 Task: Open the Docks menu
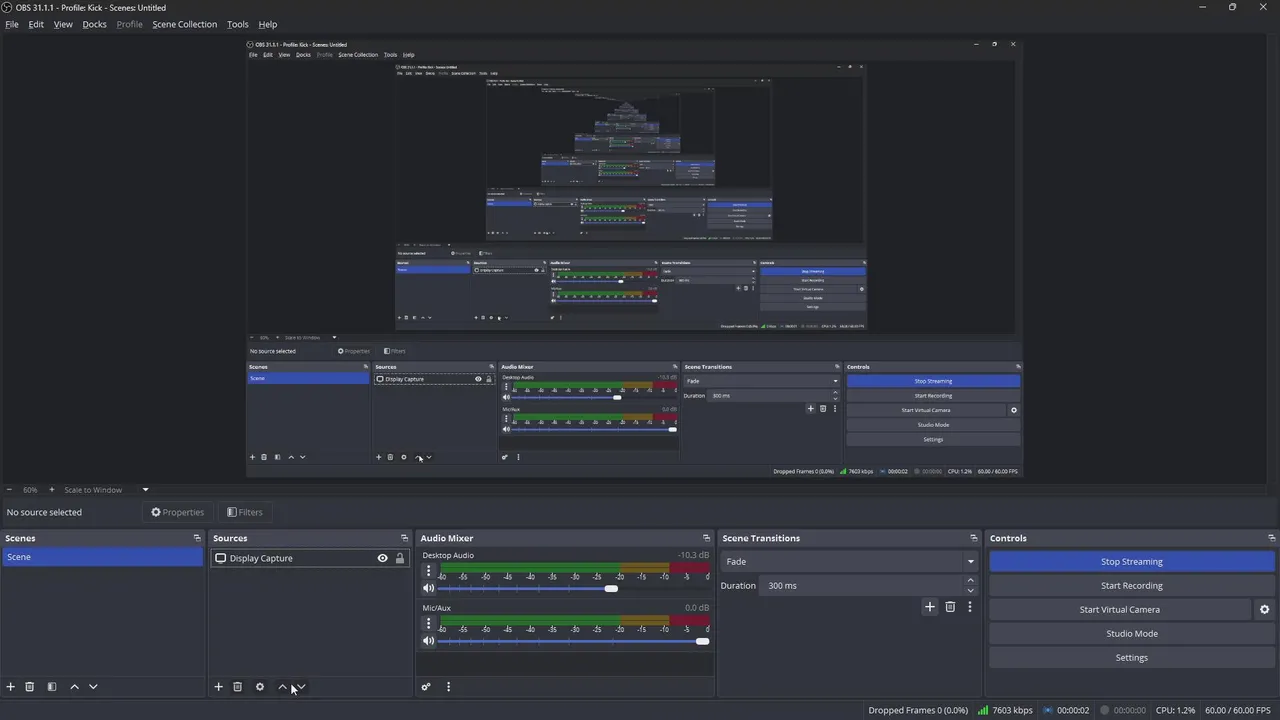coord(94,24)
